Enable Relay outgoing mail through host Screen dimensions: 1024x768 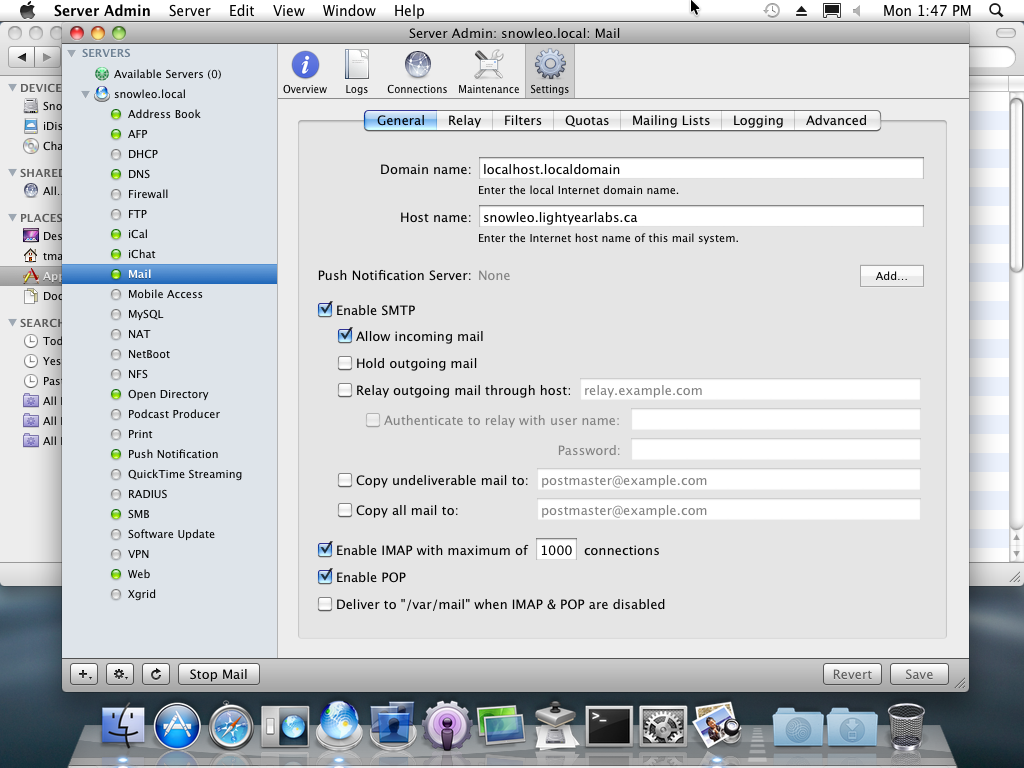point(345,390)
